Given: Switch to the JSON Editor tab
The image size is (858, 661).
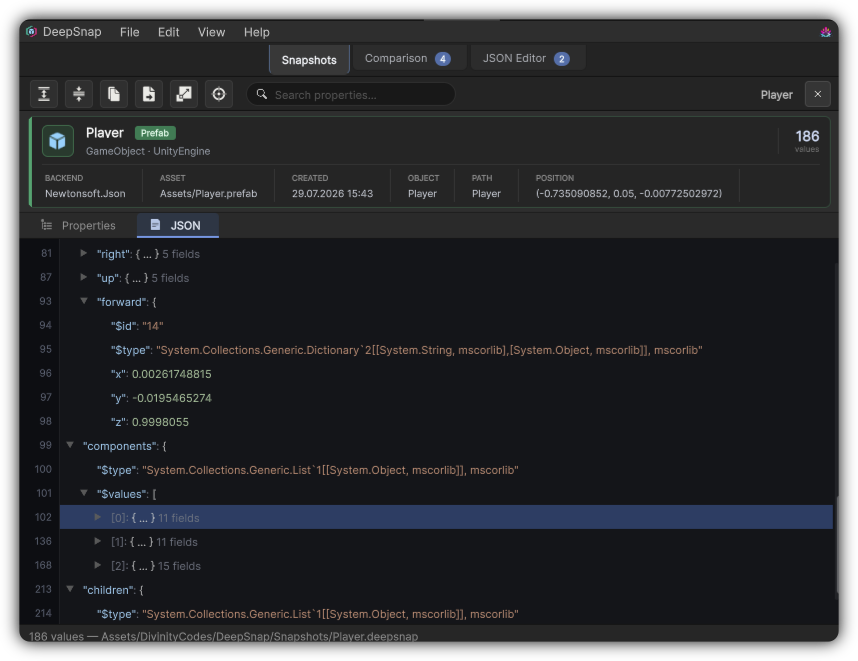Looking at the screenshot, I should (x=526, y=58).
